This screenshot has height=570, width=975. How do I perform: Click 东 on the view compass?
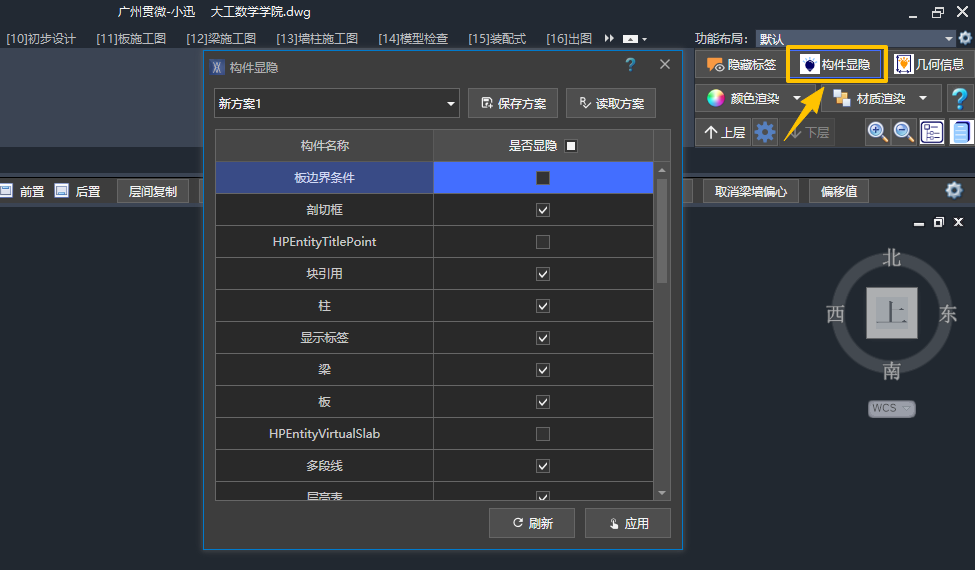948,314
